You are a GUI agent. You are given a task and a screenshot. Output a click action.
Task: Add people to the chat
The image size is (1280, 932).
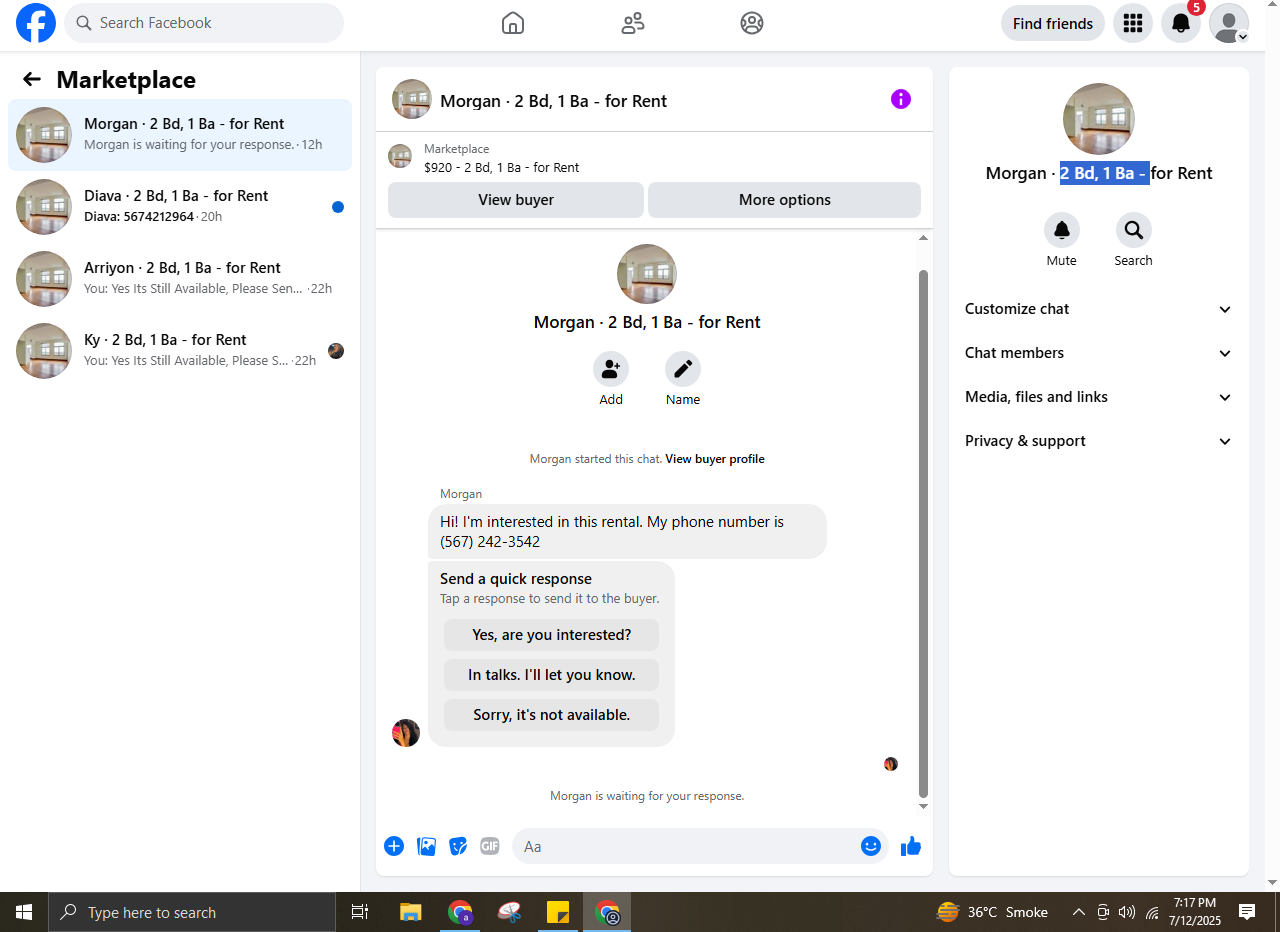pos(611,369)
